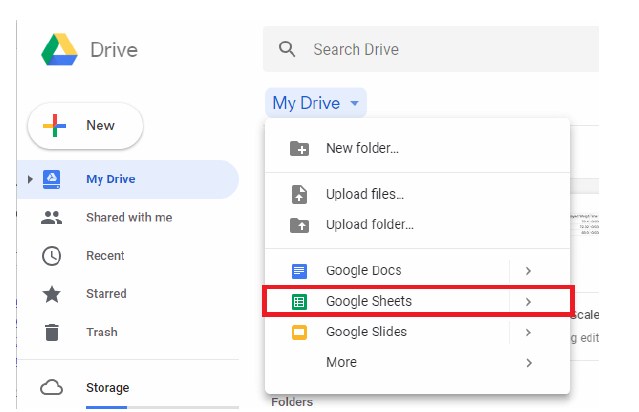Click the Google Drive logo
The width and height of the screenshot is (639, 412).
click(59, 50)
